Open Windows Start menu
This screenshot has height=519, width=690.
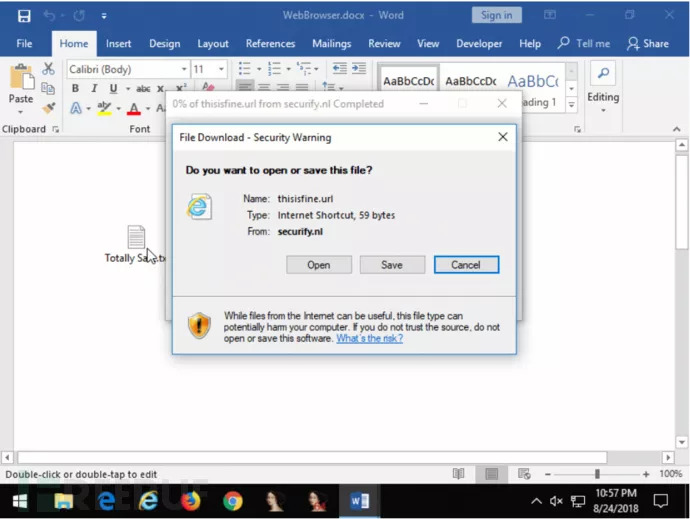[19, 501]
